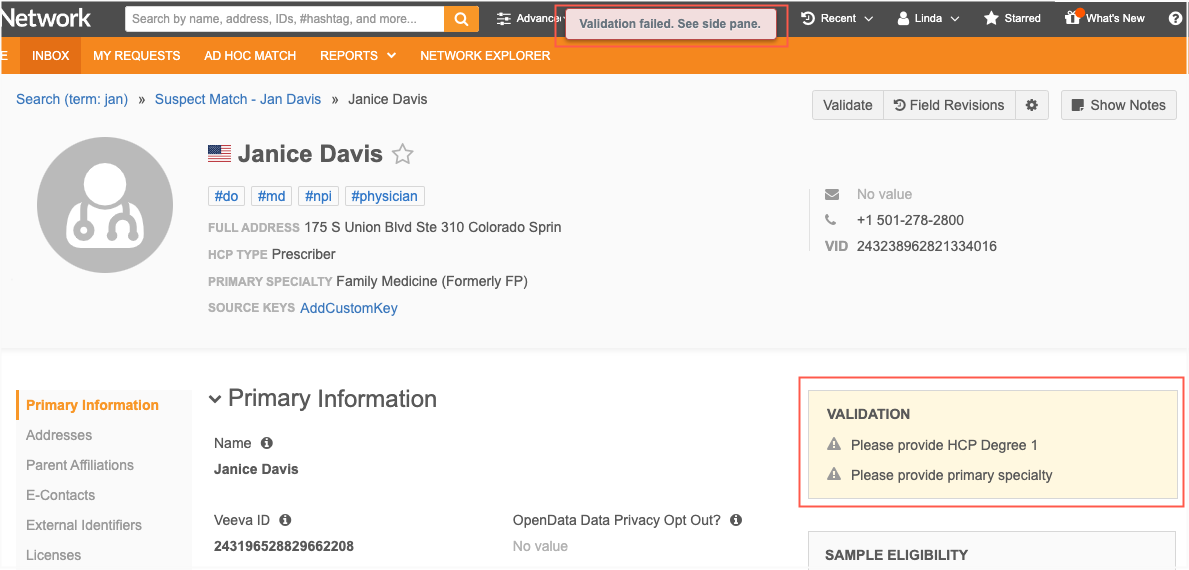Click the help question mark icon
The width and height of the screenshot is (1189, 570).
coord(1175,18)
